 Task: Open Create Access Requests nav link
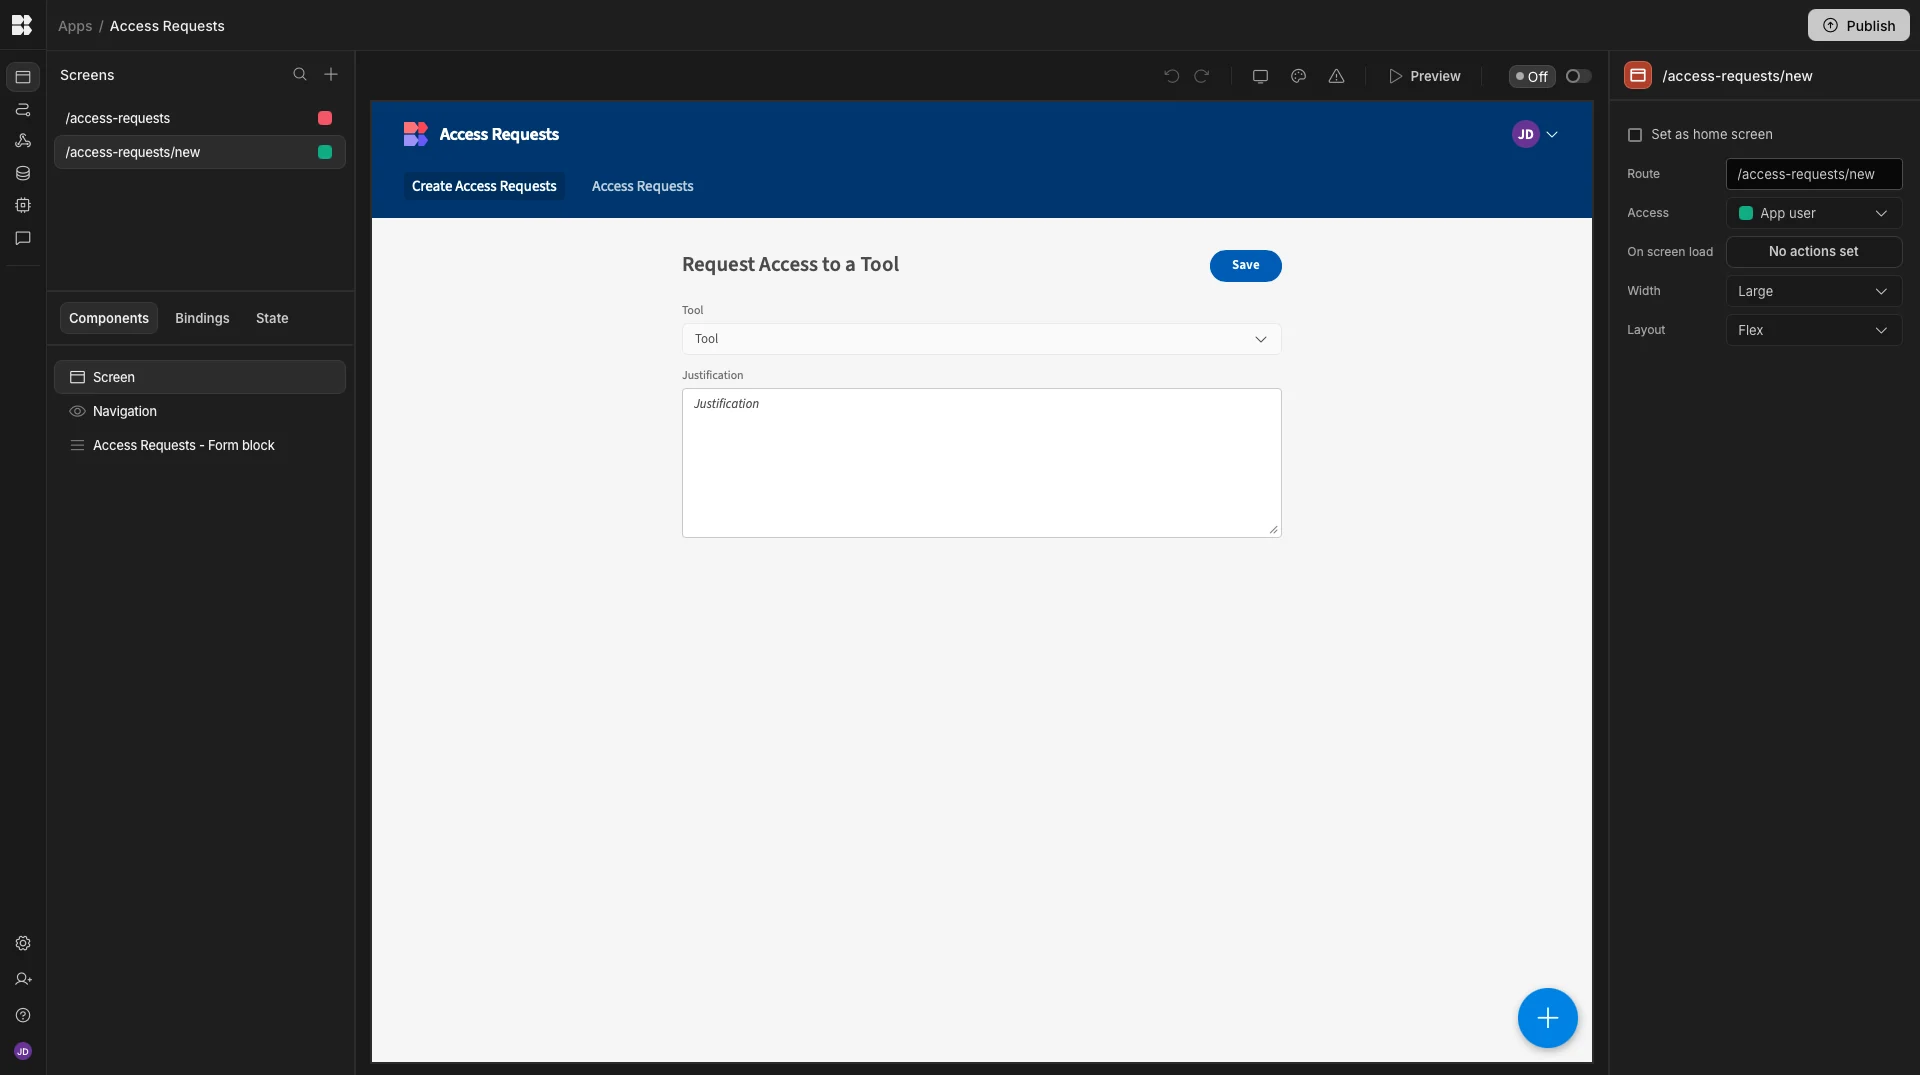coord(484,186)
